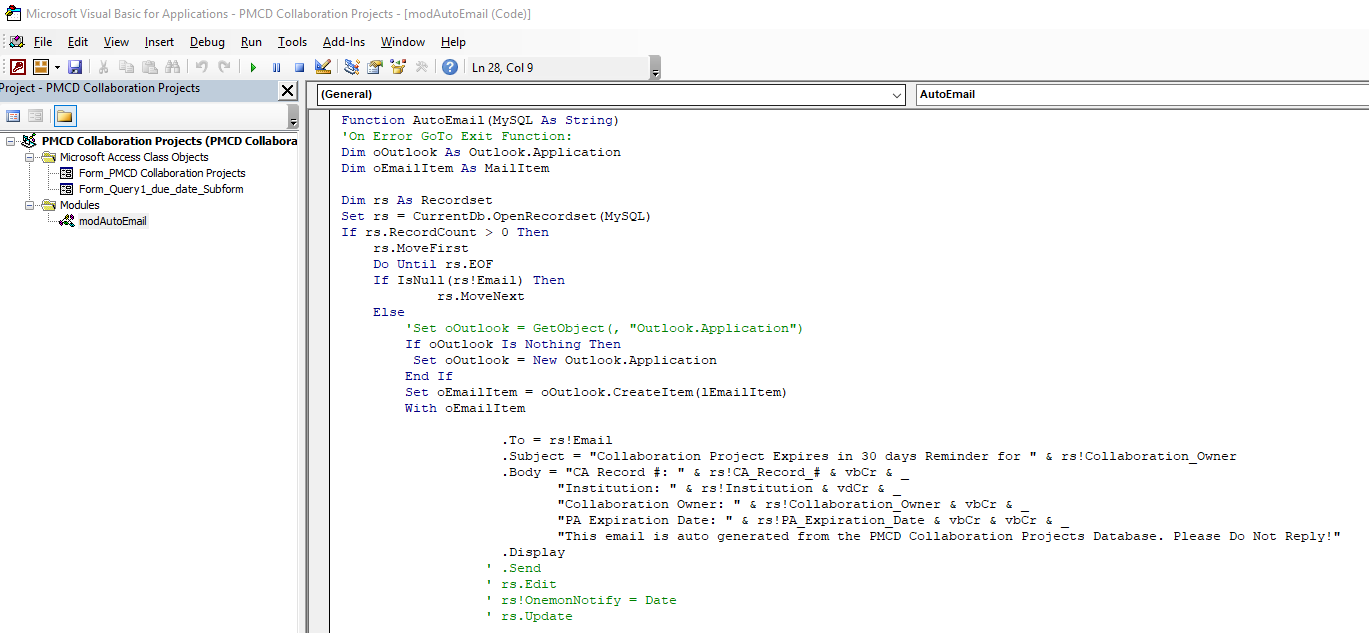Open the Run menu

(251, 42)
